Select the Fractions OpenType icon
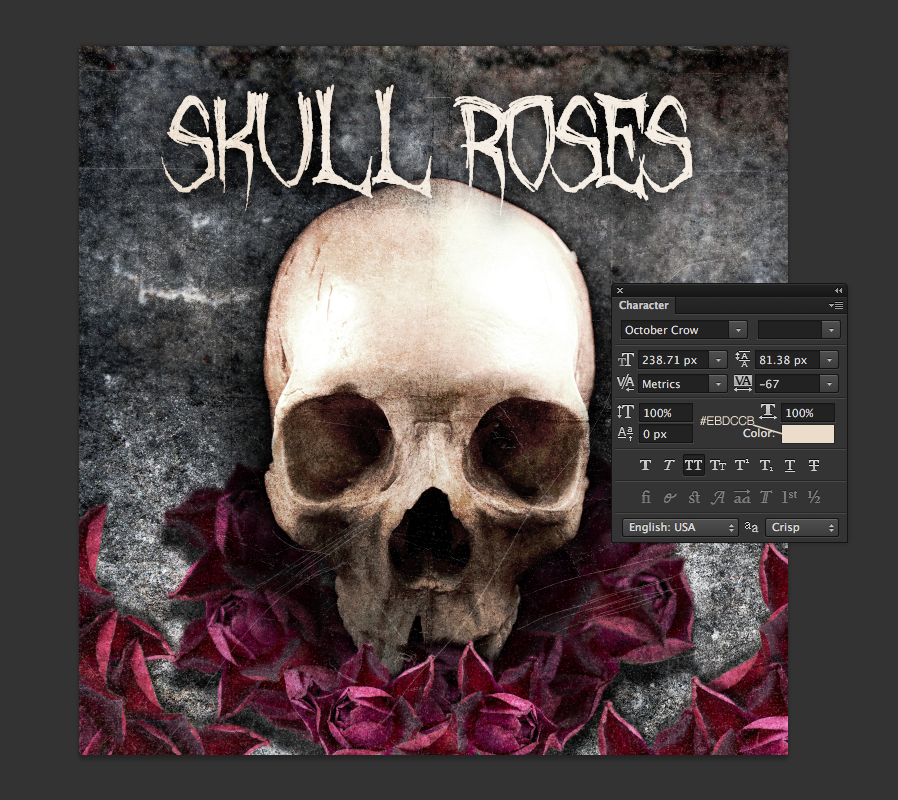 [x=815, y=497]
